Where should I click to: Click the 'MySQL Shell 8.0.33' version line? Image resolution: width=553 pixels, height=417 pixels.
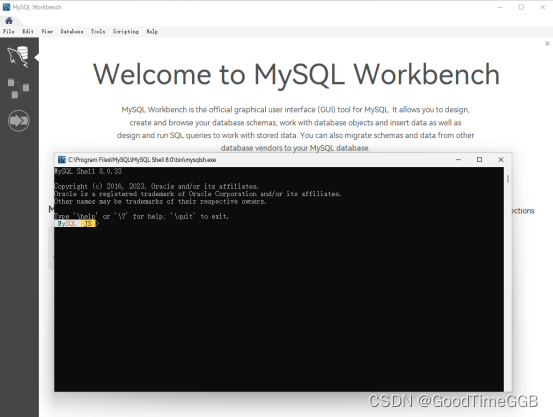(x=88, y=171)
